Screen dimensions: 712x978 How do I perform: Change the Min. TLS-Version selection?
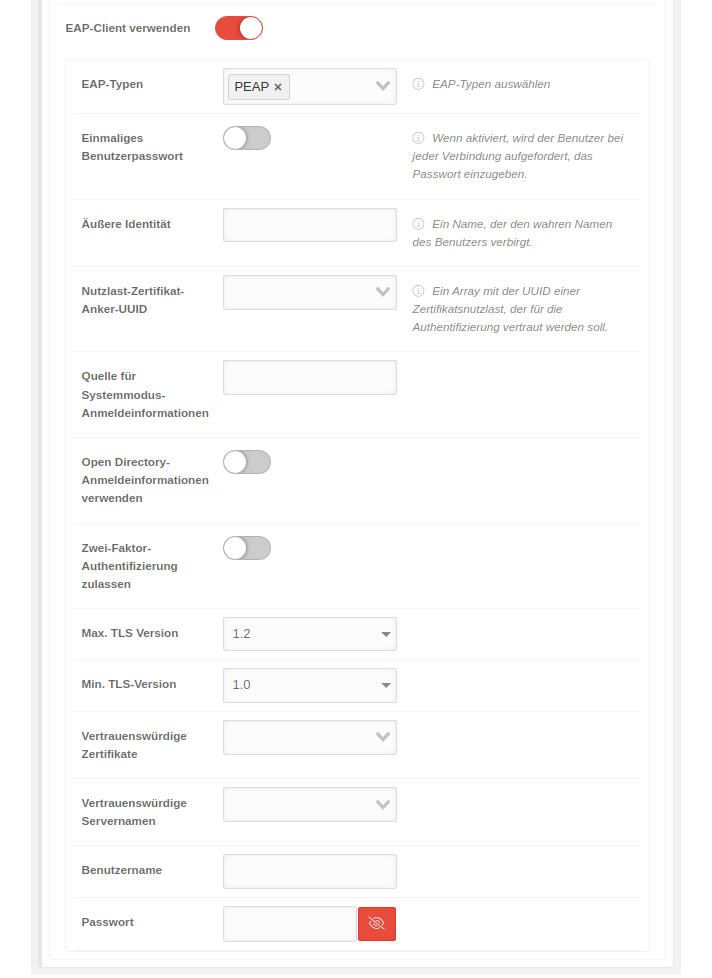(x=310, y=685)
